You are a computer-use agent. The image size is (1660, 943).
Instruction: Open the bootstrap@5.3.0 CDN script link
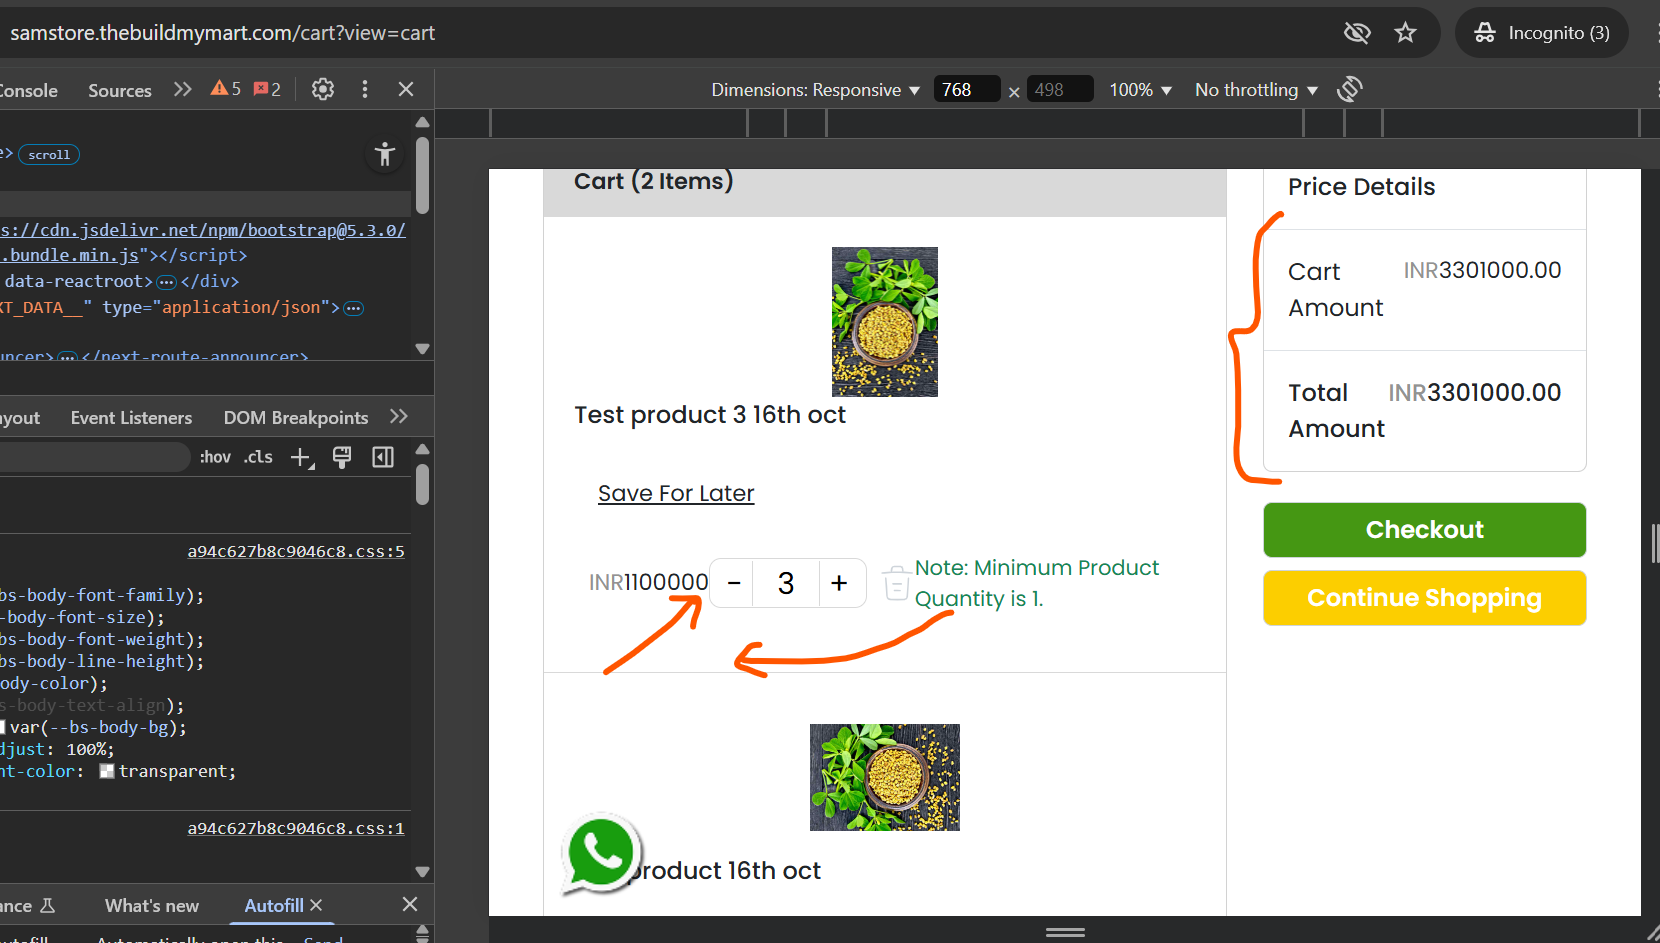click(x=203, y=230)
